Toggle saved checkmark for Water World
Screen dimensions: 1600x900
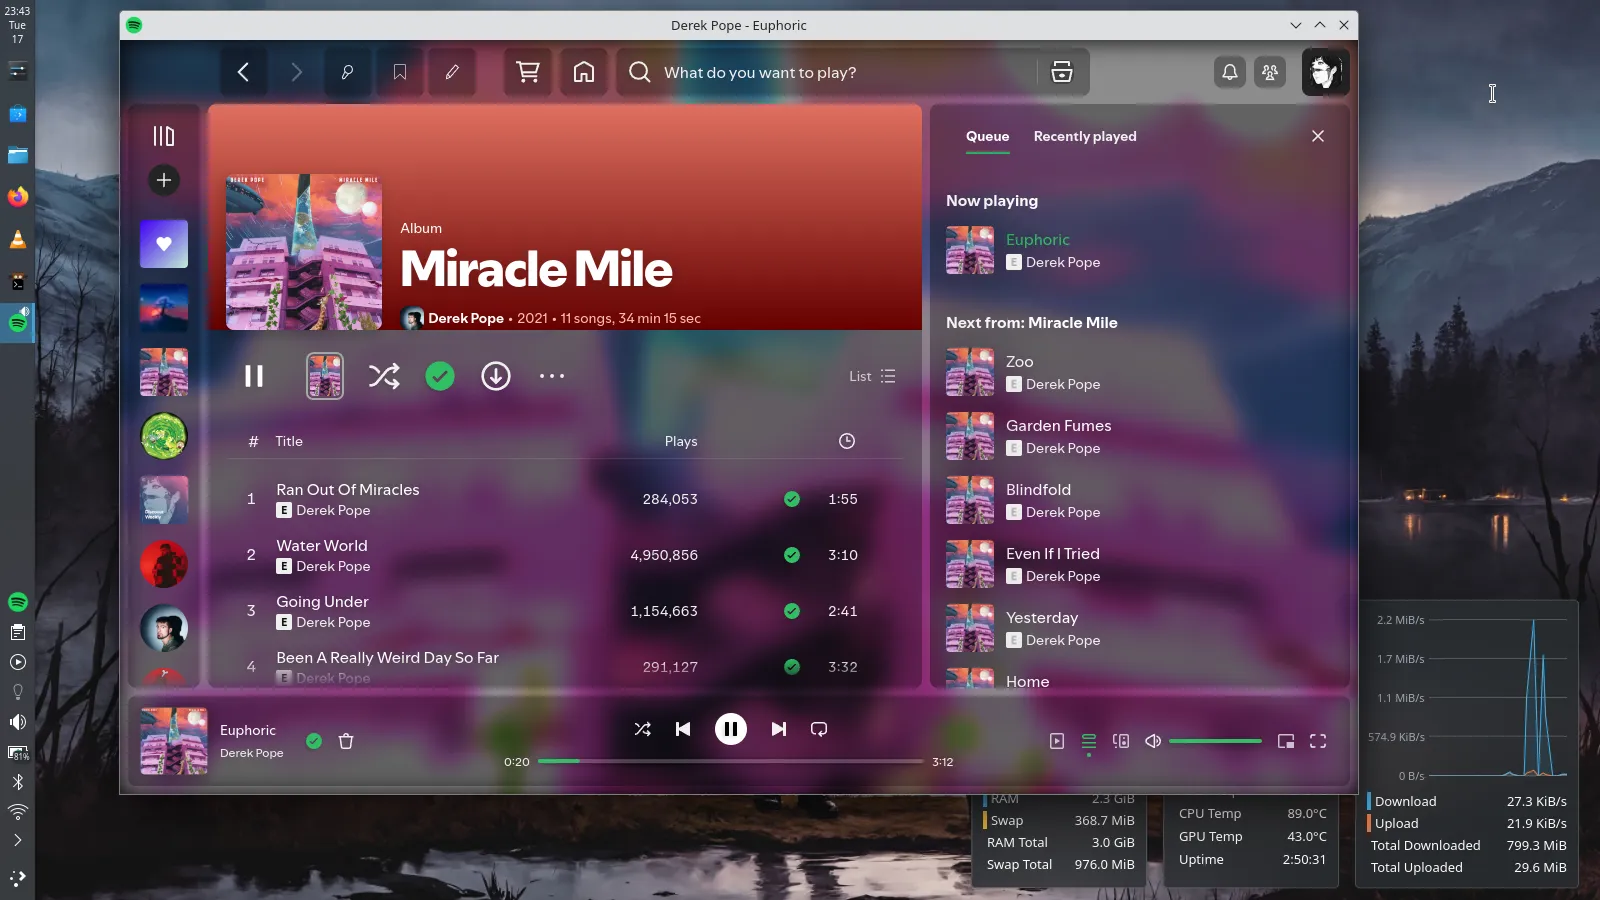click(792, 555)
